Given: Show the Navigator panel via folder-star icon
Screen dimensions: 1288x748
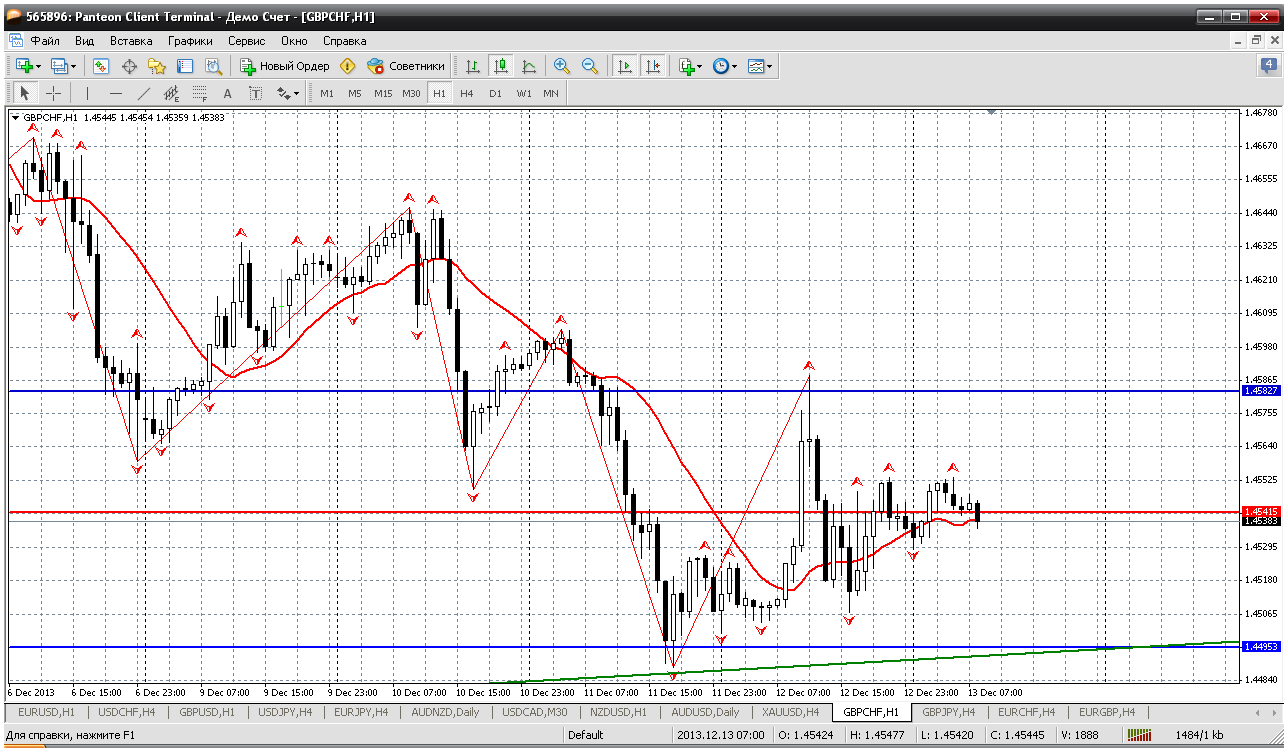Looking at the screenshot, I should click(157, 66).
